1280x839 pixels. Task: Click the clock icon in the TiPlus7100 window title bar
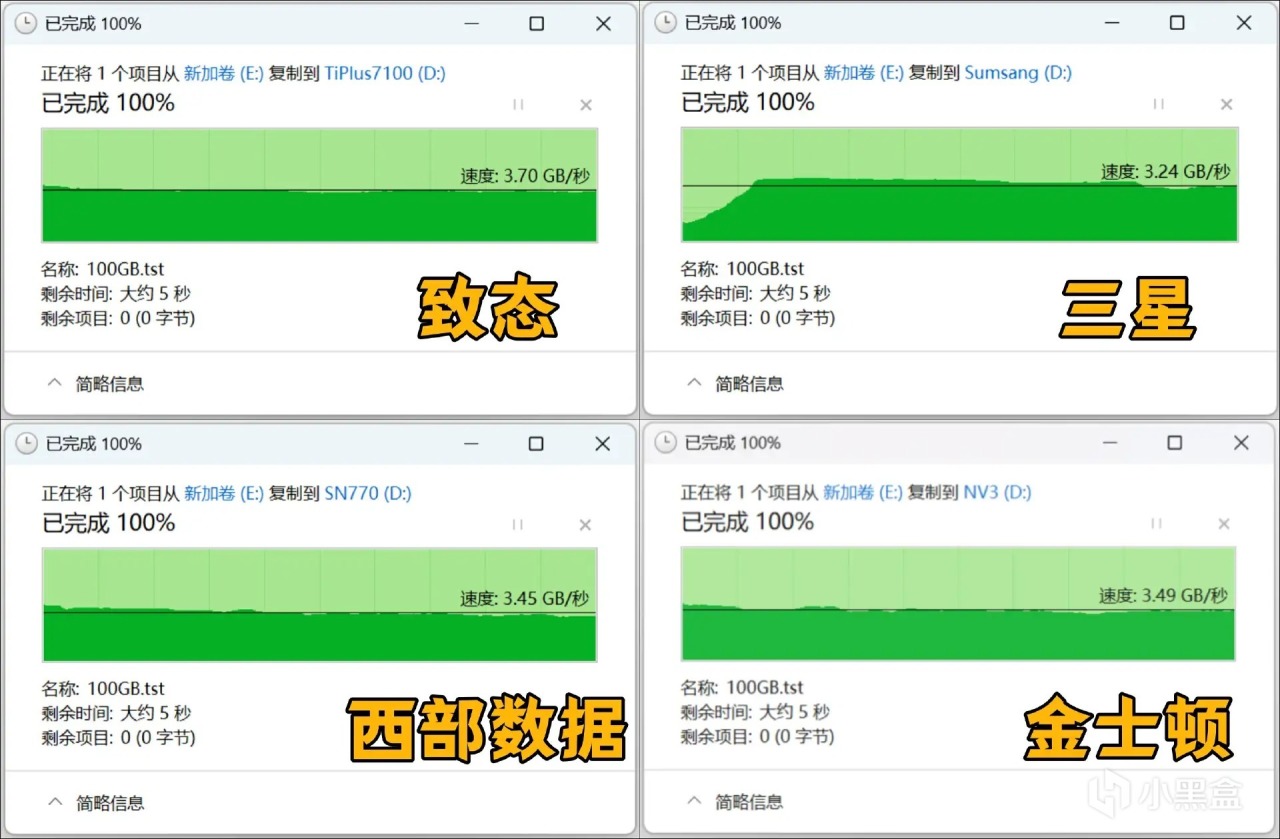pyautogui.click(x=26, y=23)
